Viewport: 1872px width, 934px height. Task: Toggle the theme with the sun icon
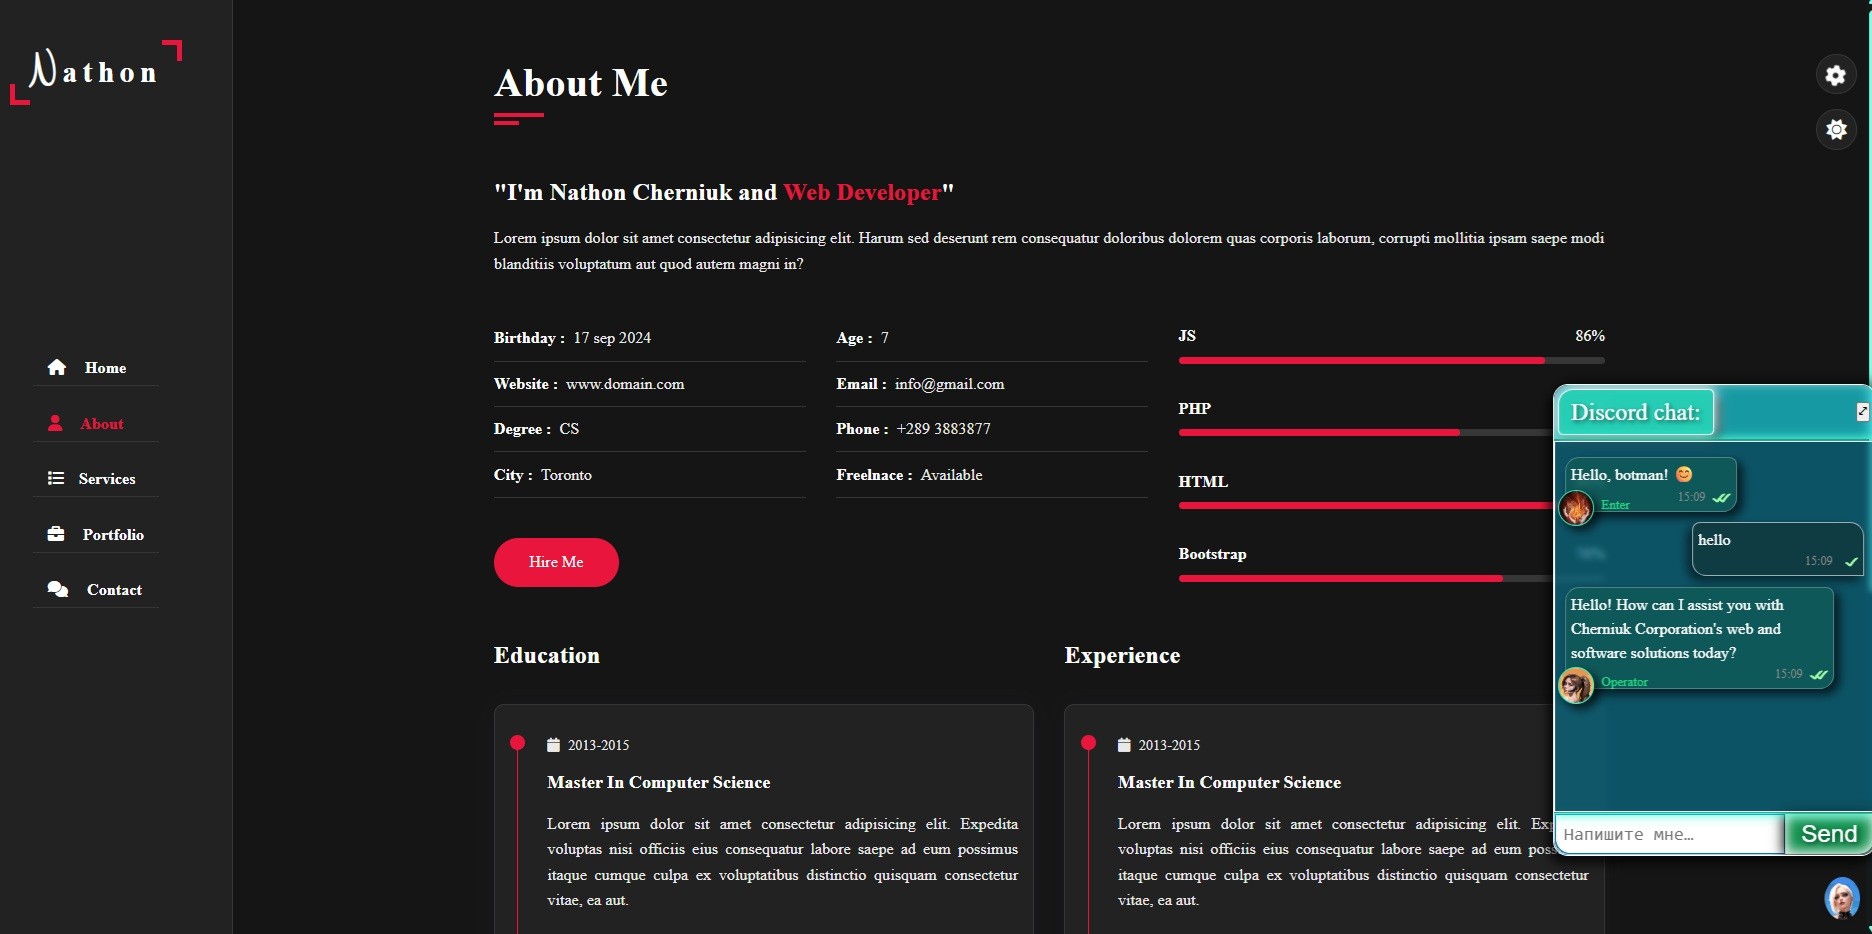[x=1837, y=129]
